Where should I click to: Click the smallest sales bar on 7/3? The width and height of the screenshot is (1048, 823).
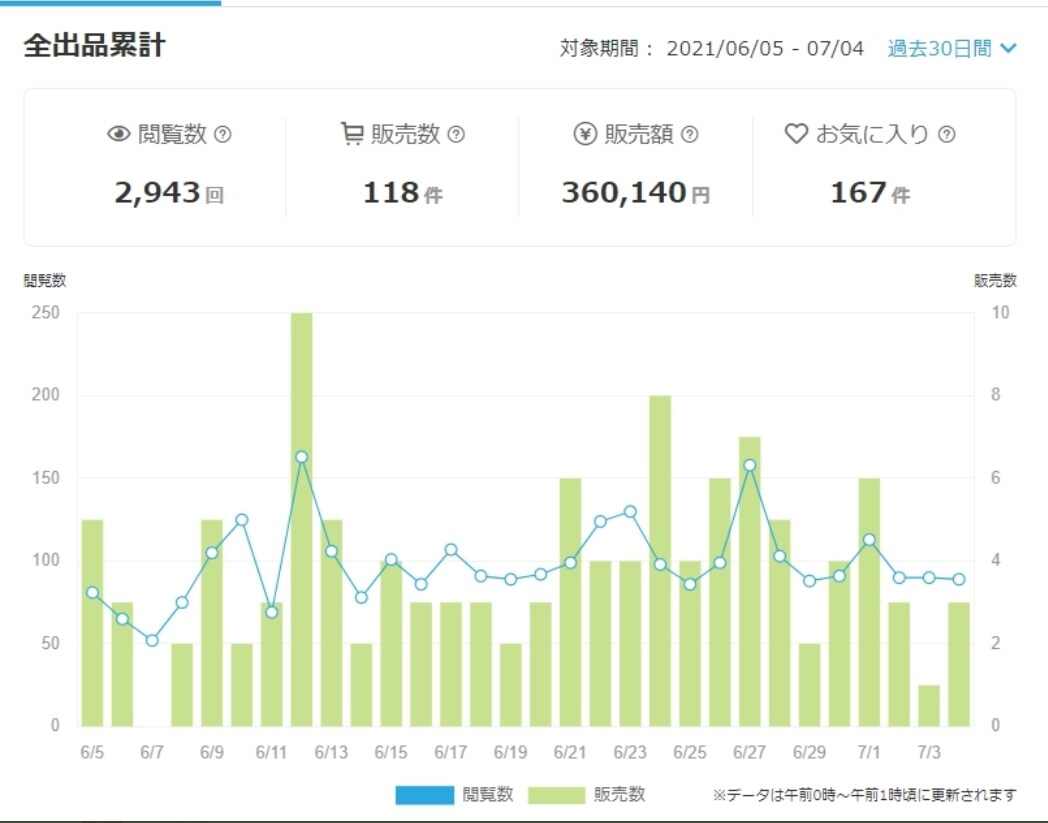[x=929, y=705]
